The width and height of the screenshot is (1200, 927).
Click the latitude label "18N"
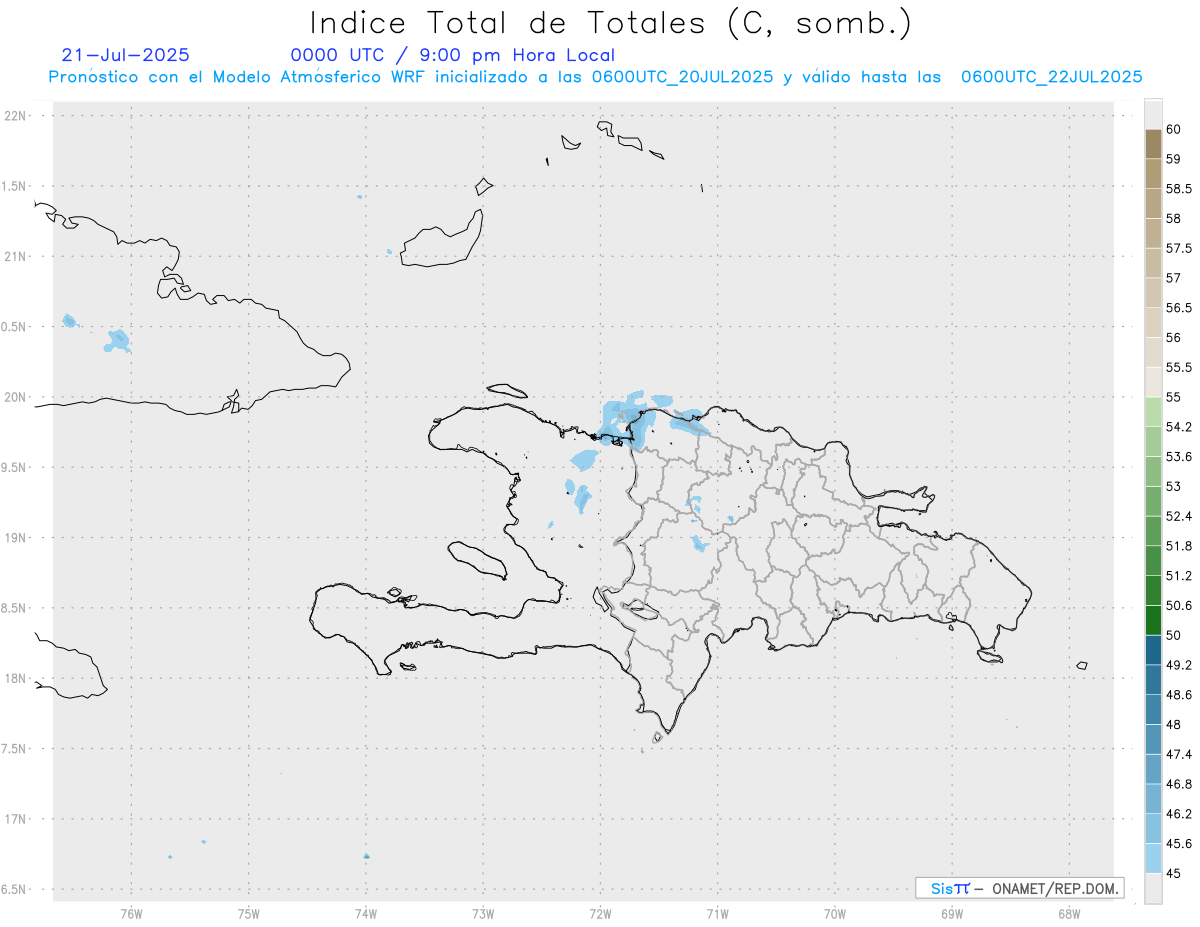[17, 678]
